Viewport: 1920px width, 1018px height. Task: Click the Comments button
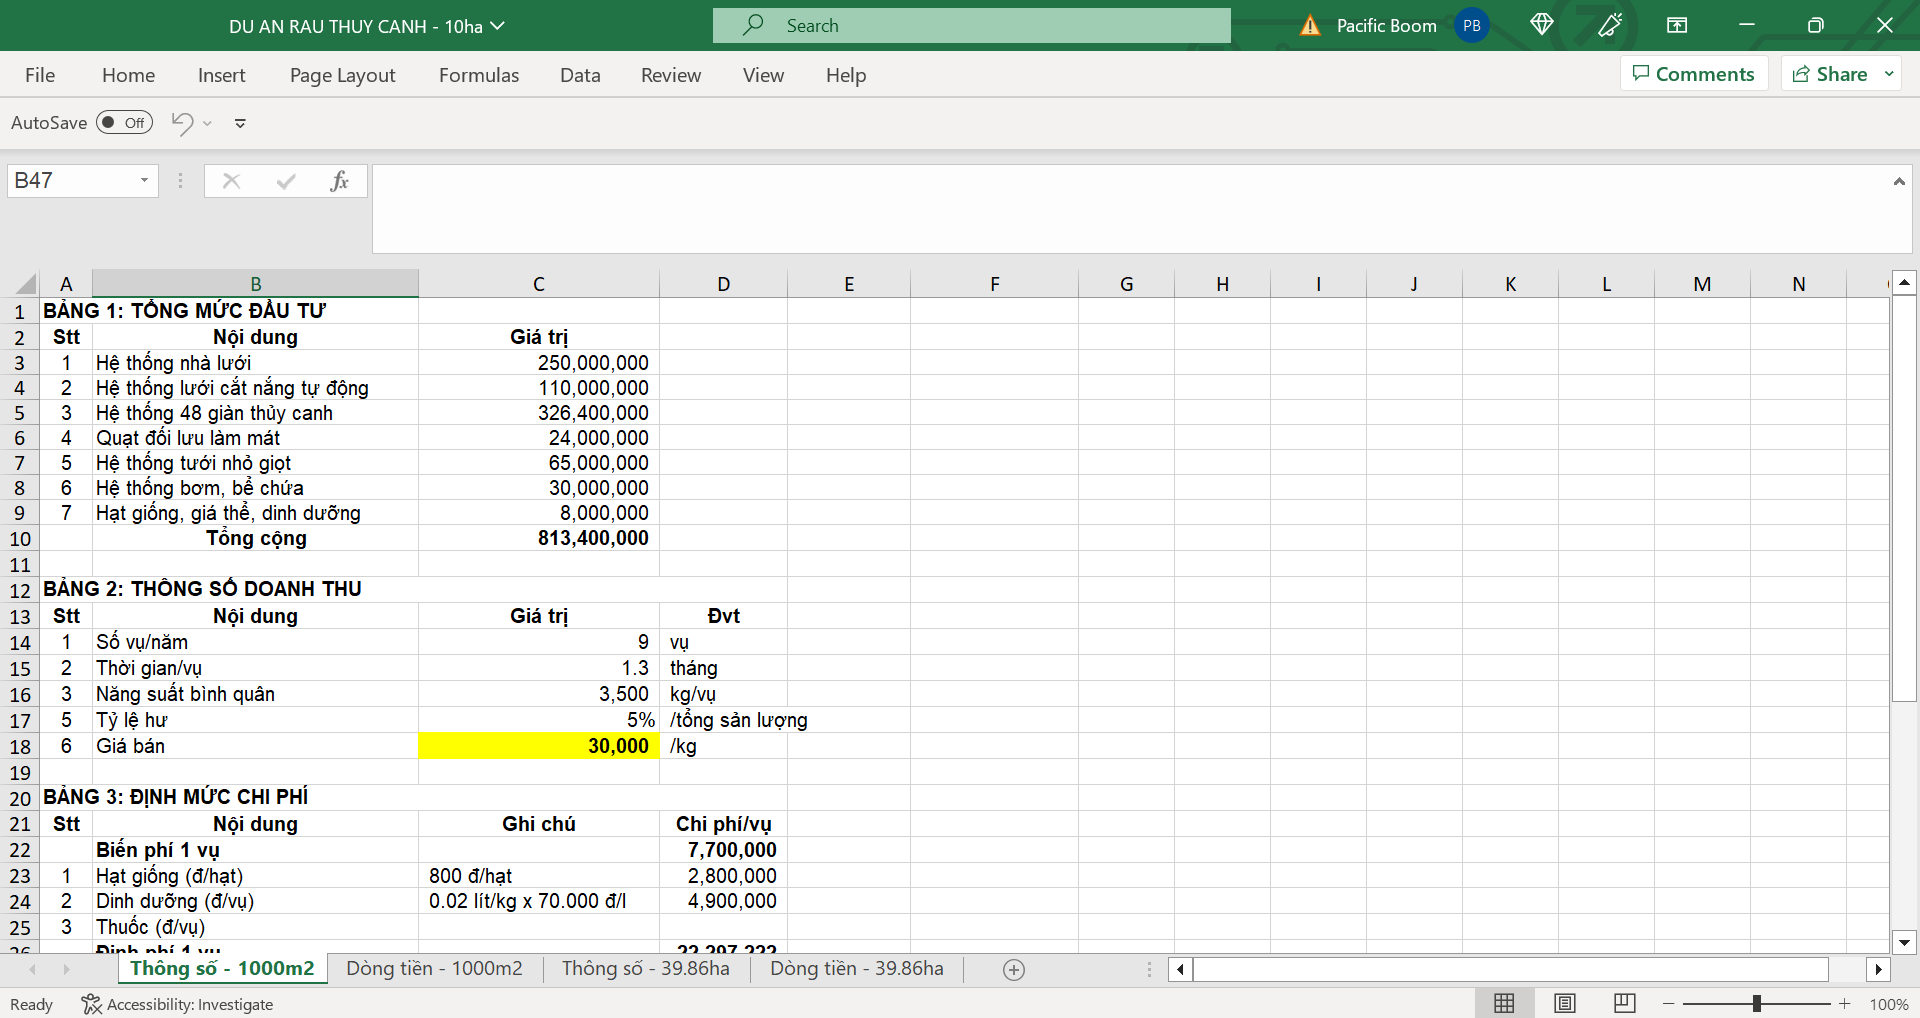[1693, 74]
